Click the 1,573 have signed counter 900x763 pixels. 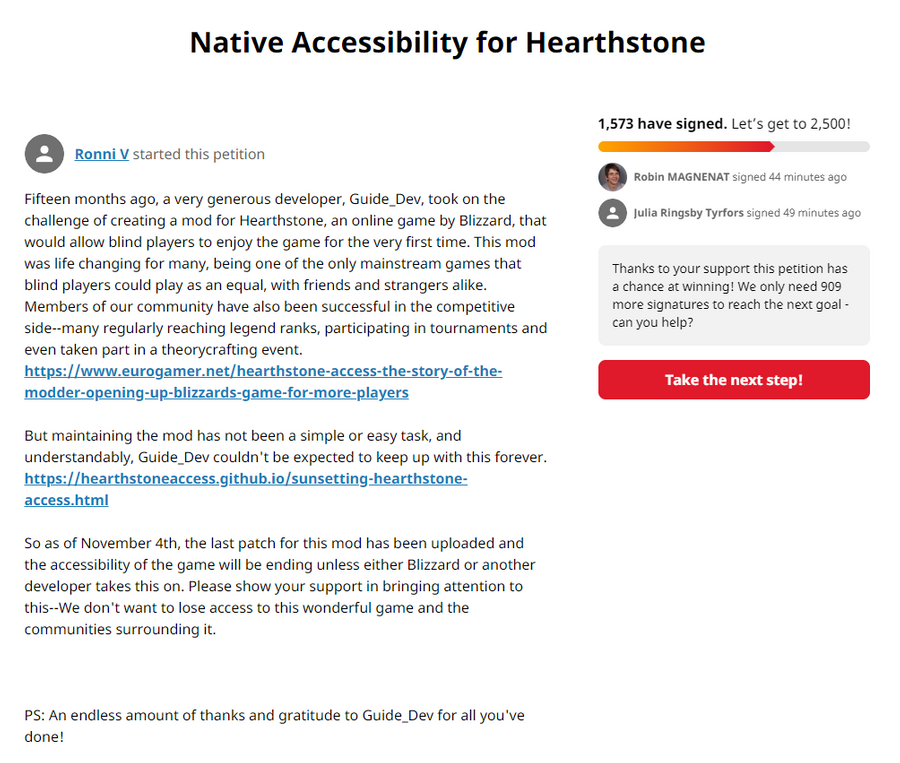[x=662, y=124]
